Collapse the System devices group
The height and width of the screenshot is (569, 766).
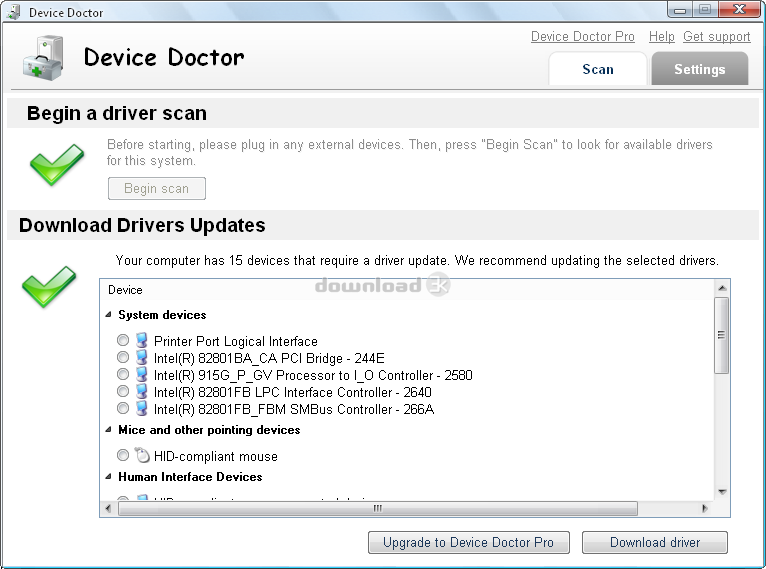108,315
